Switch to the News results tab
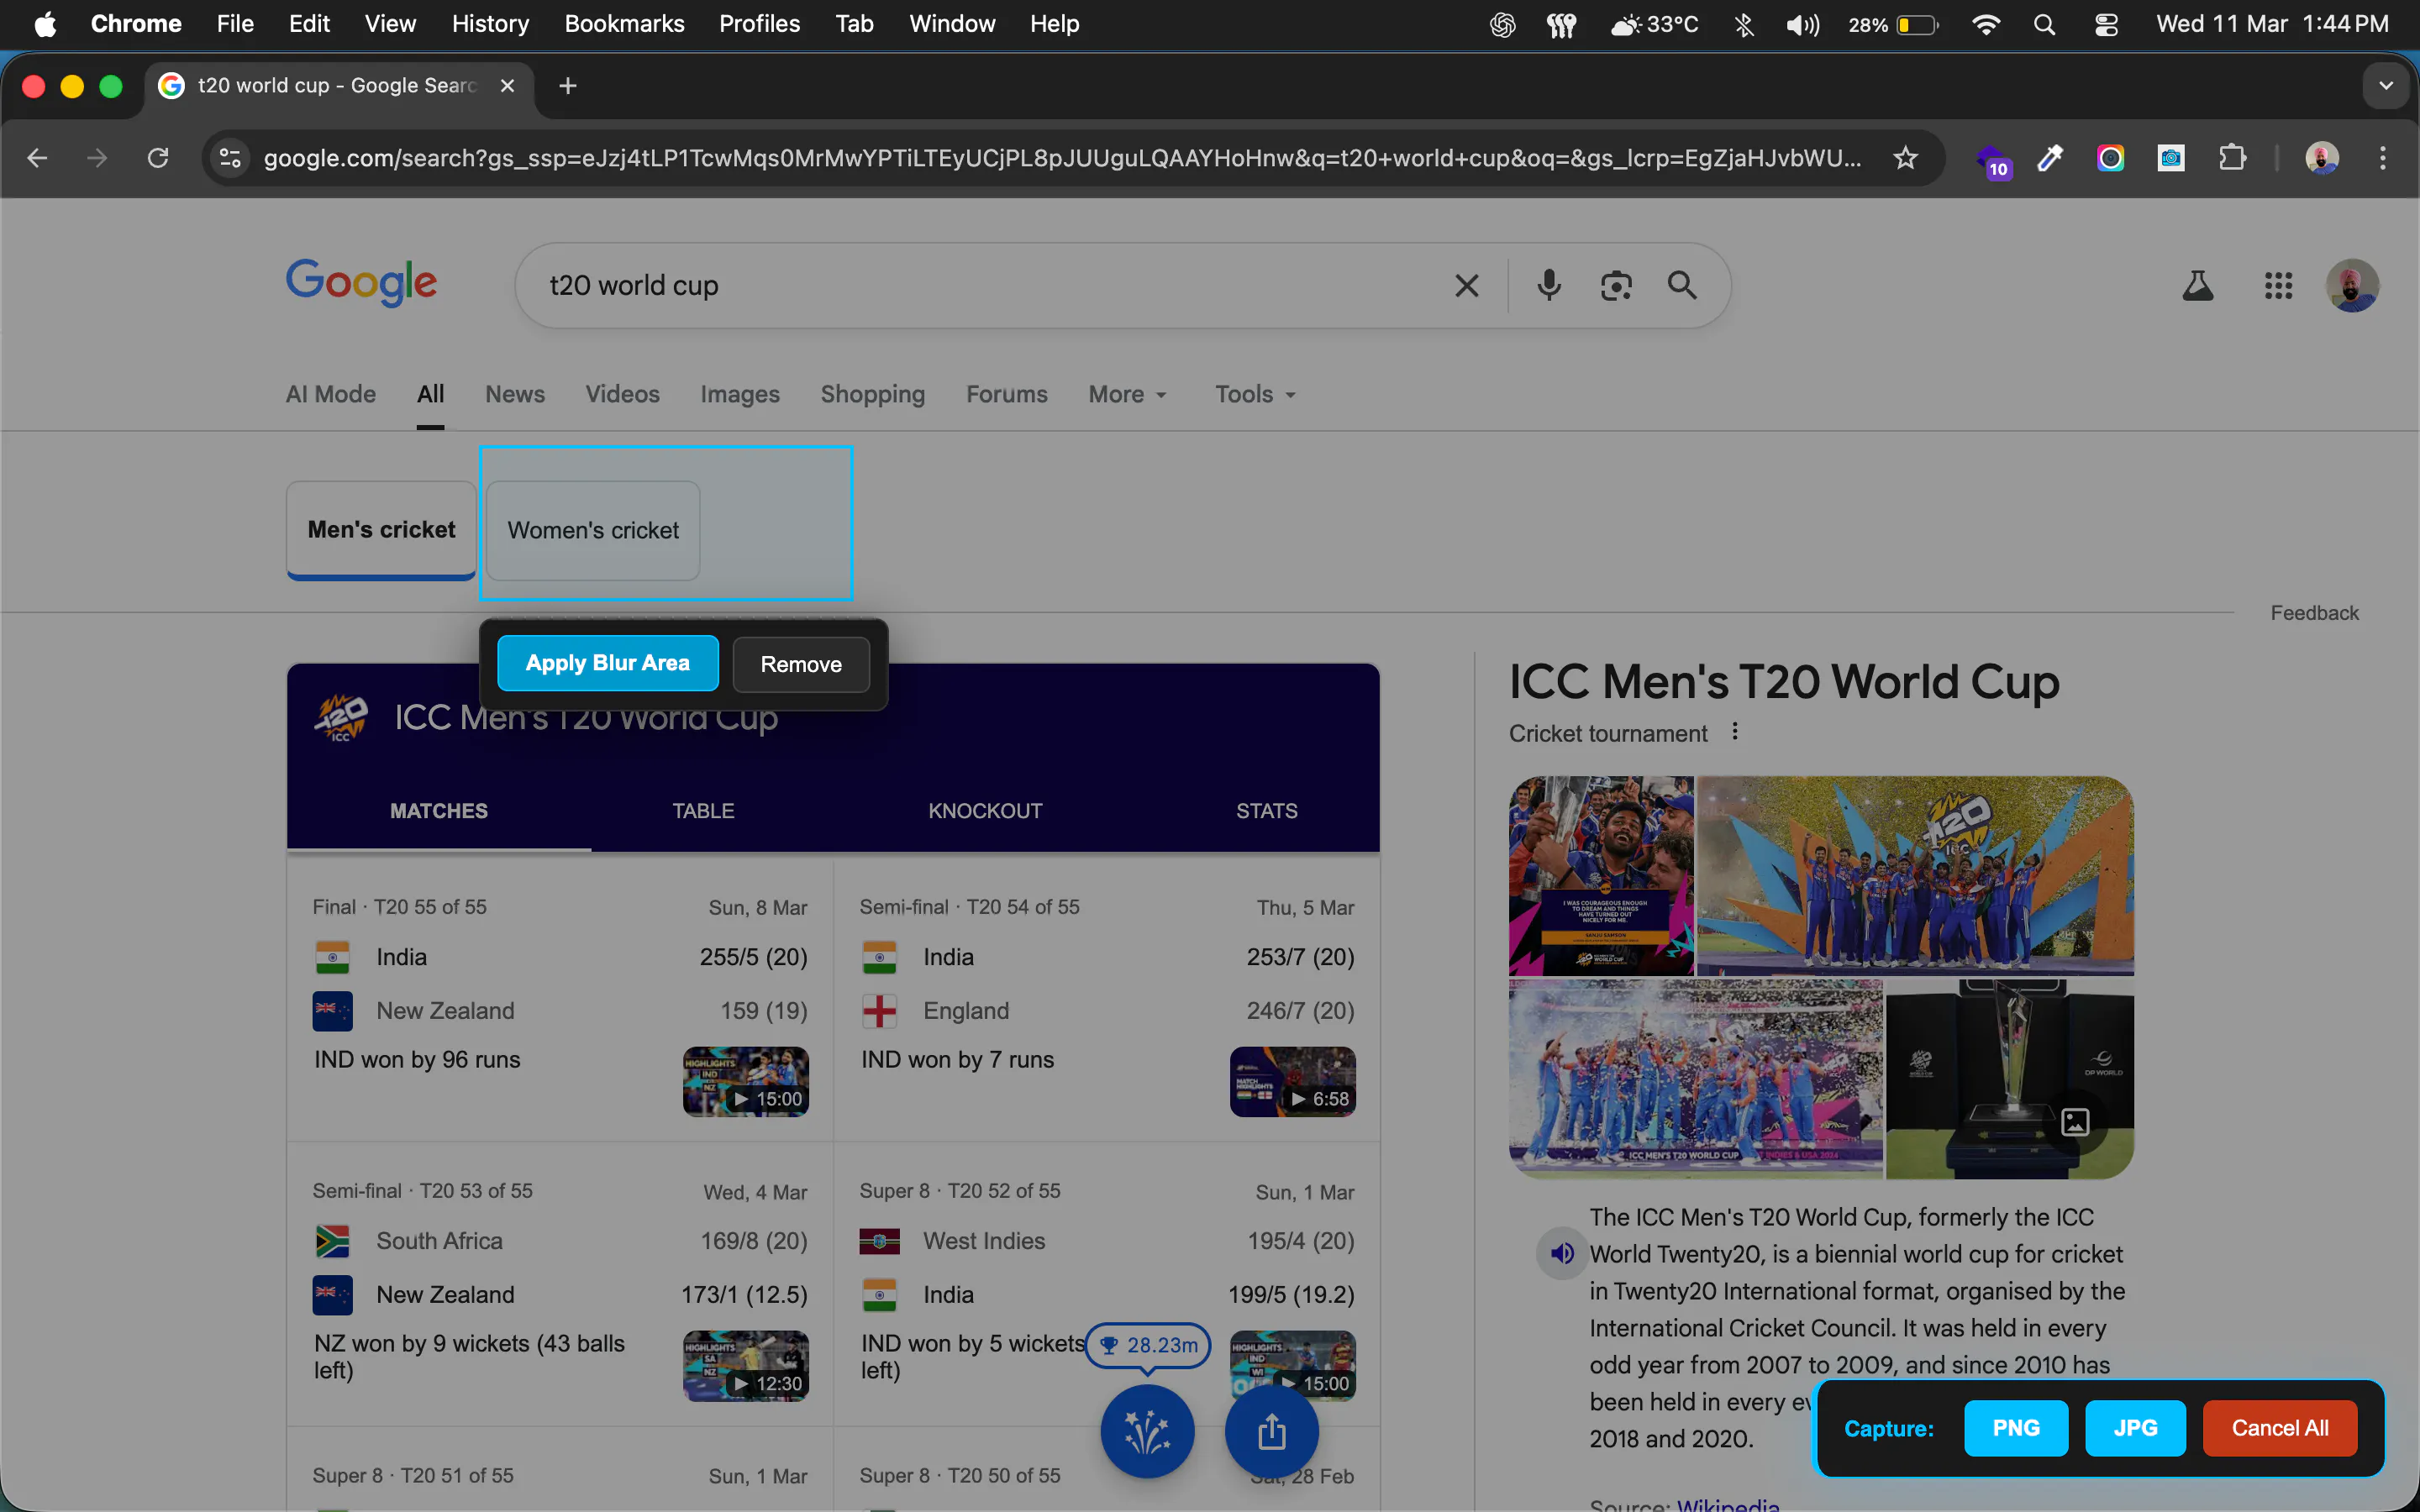Screen dimensions: 2420x1512 click(515, 395)
